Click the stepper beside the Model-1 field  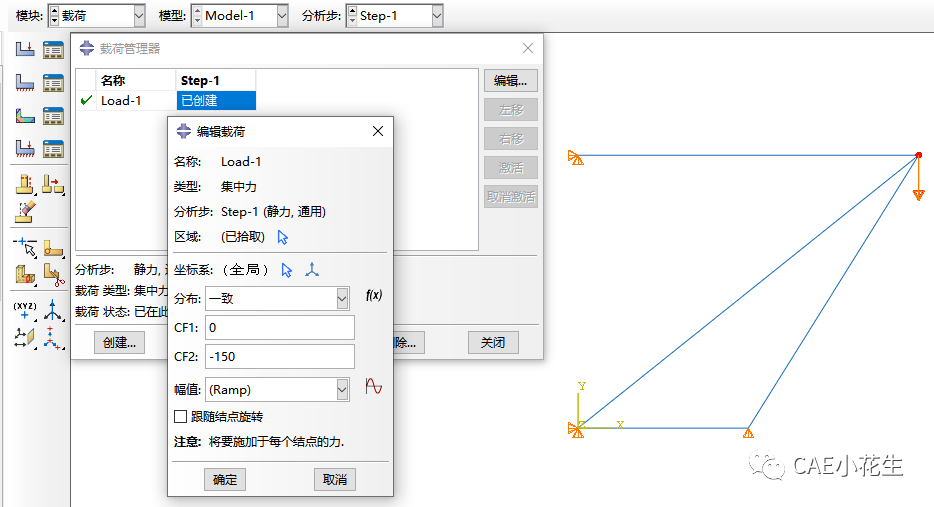click(197, 16)
